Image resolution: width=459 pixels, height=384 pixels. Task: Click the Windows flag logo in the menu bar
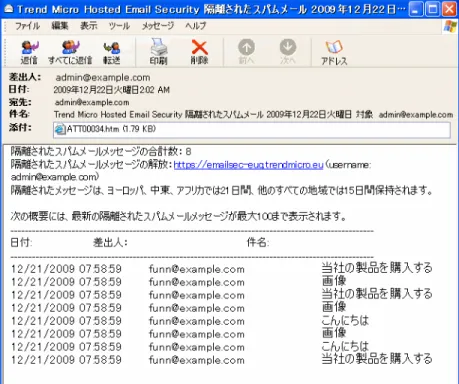point(450,26)
